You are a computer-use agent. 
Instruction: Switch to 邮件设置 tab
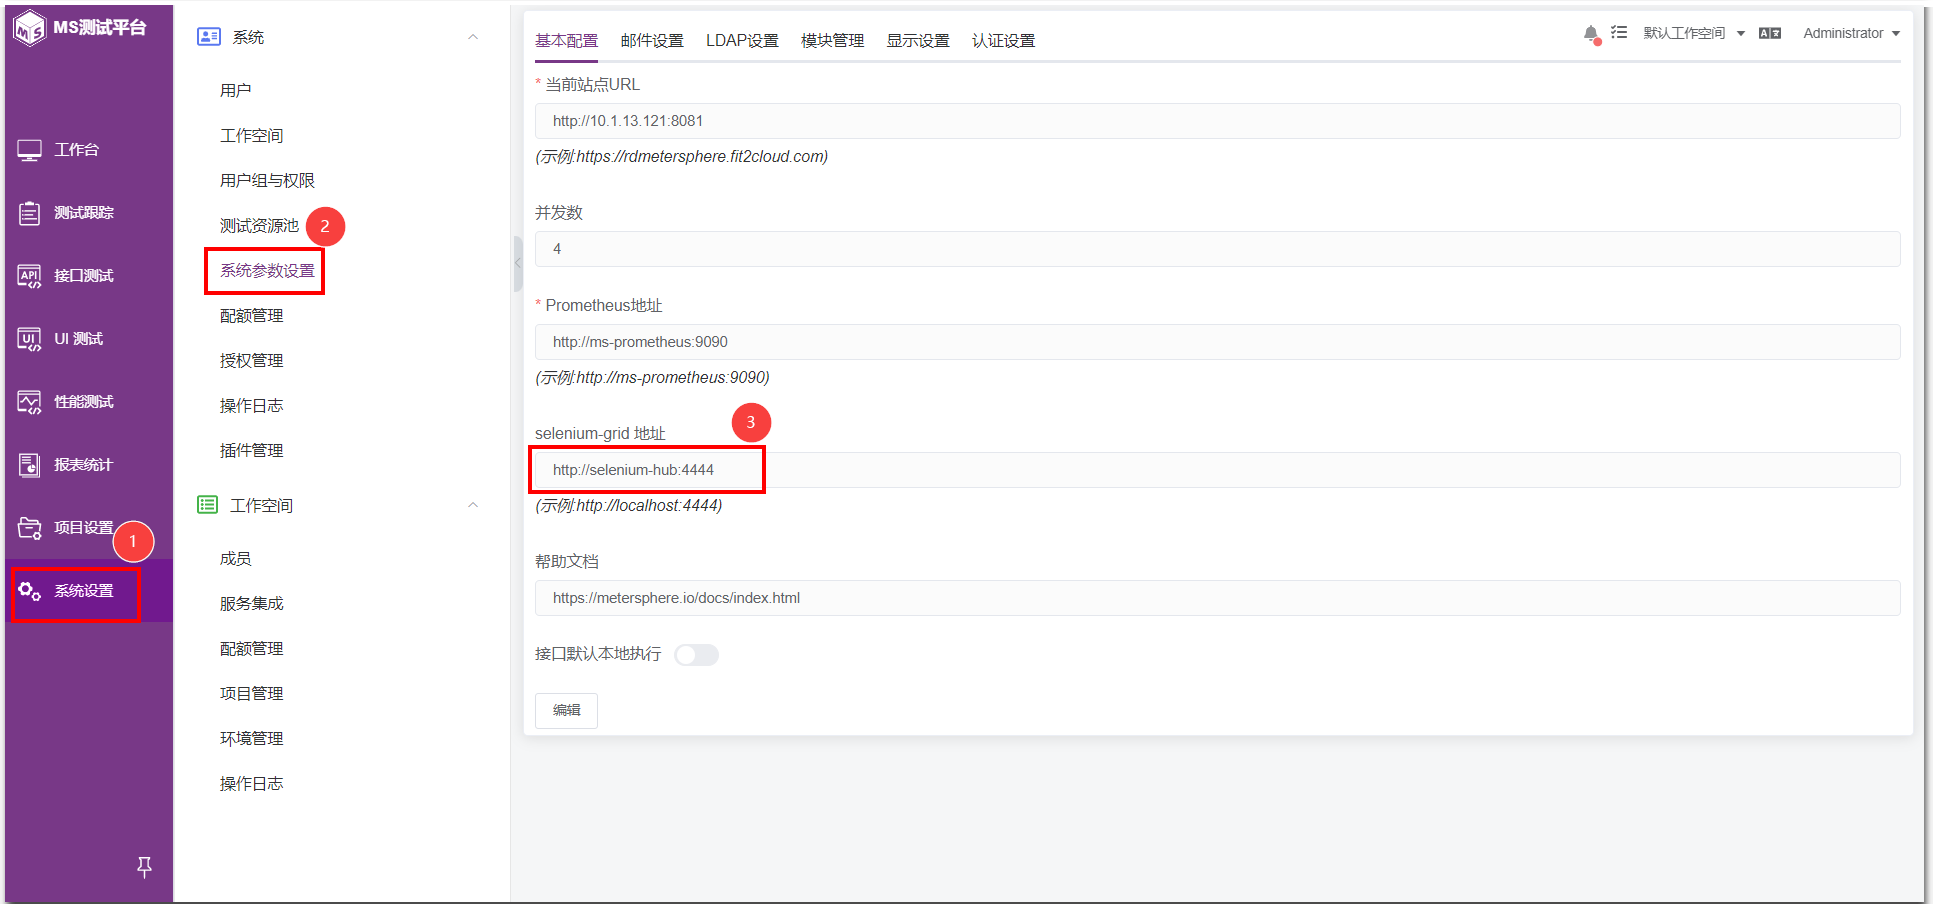coord(652,41)
